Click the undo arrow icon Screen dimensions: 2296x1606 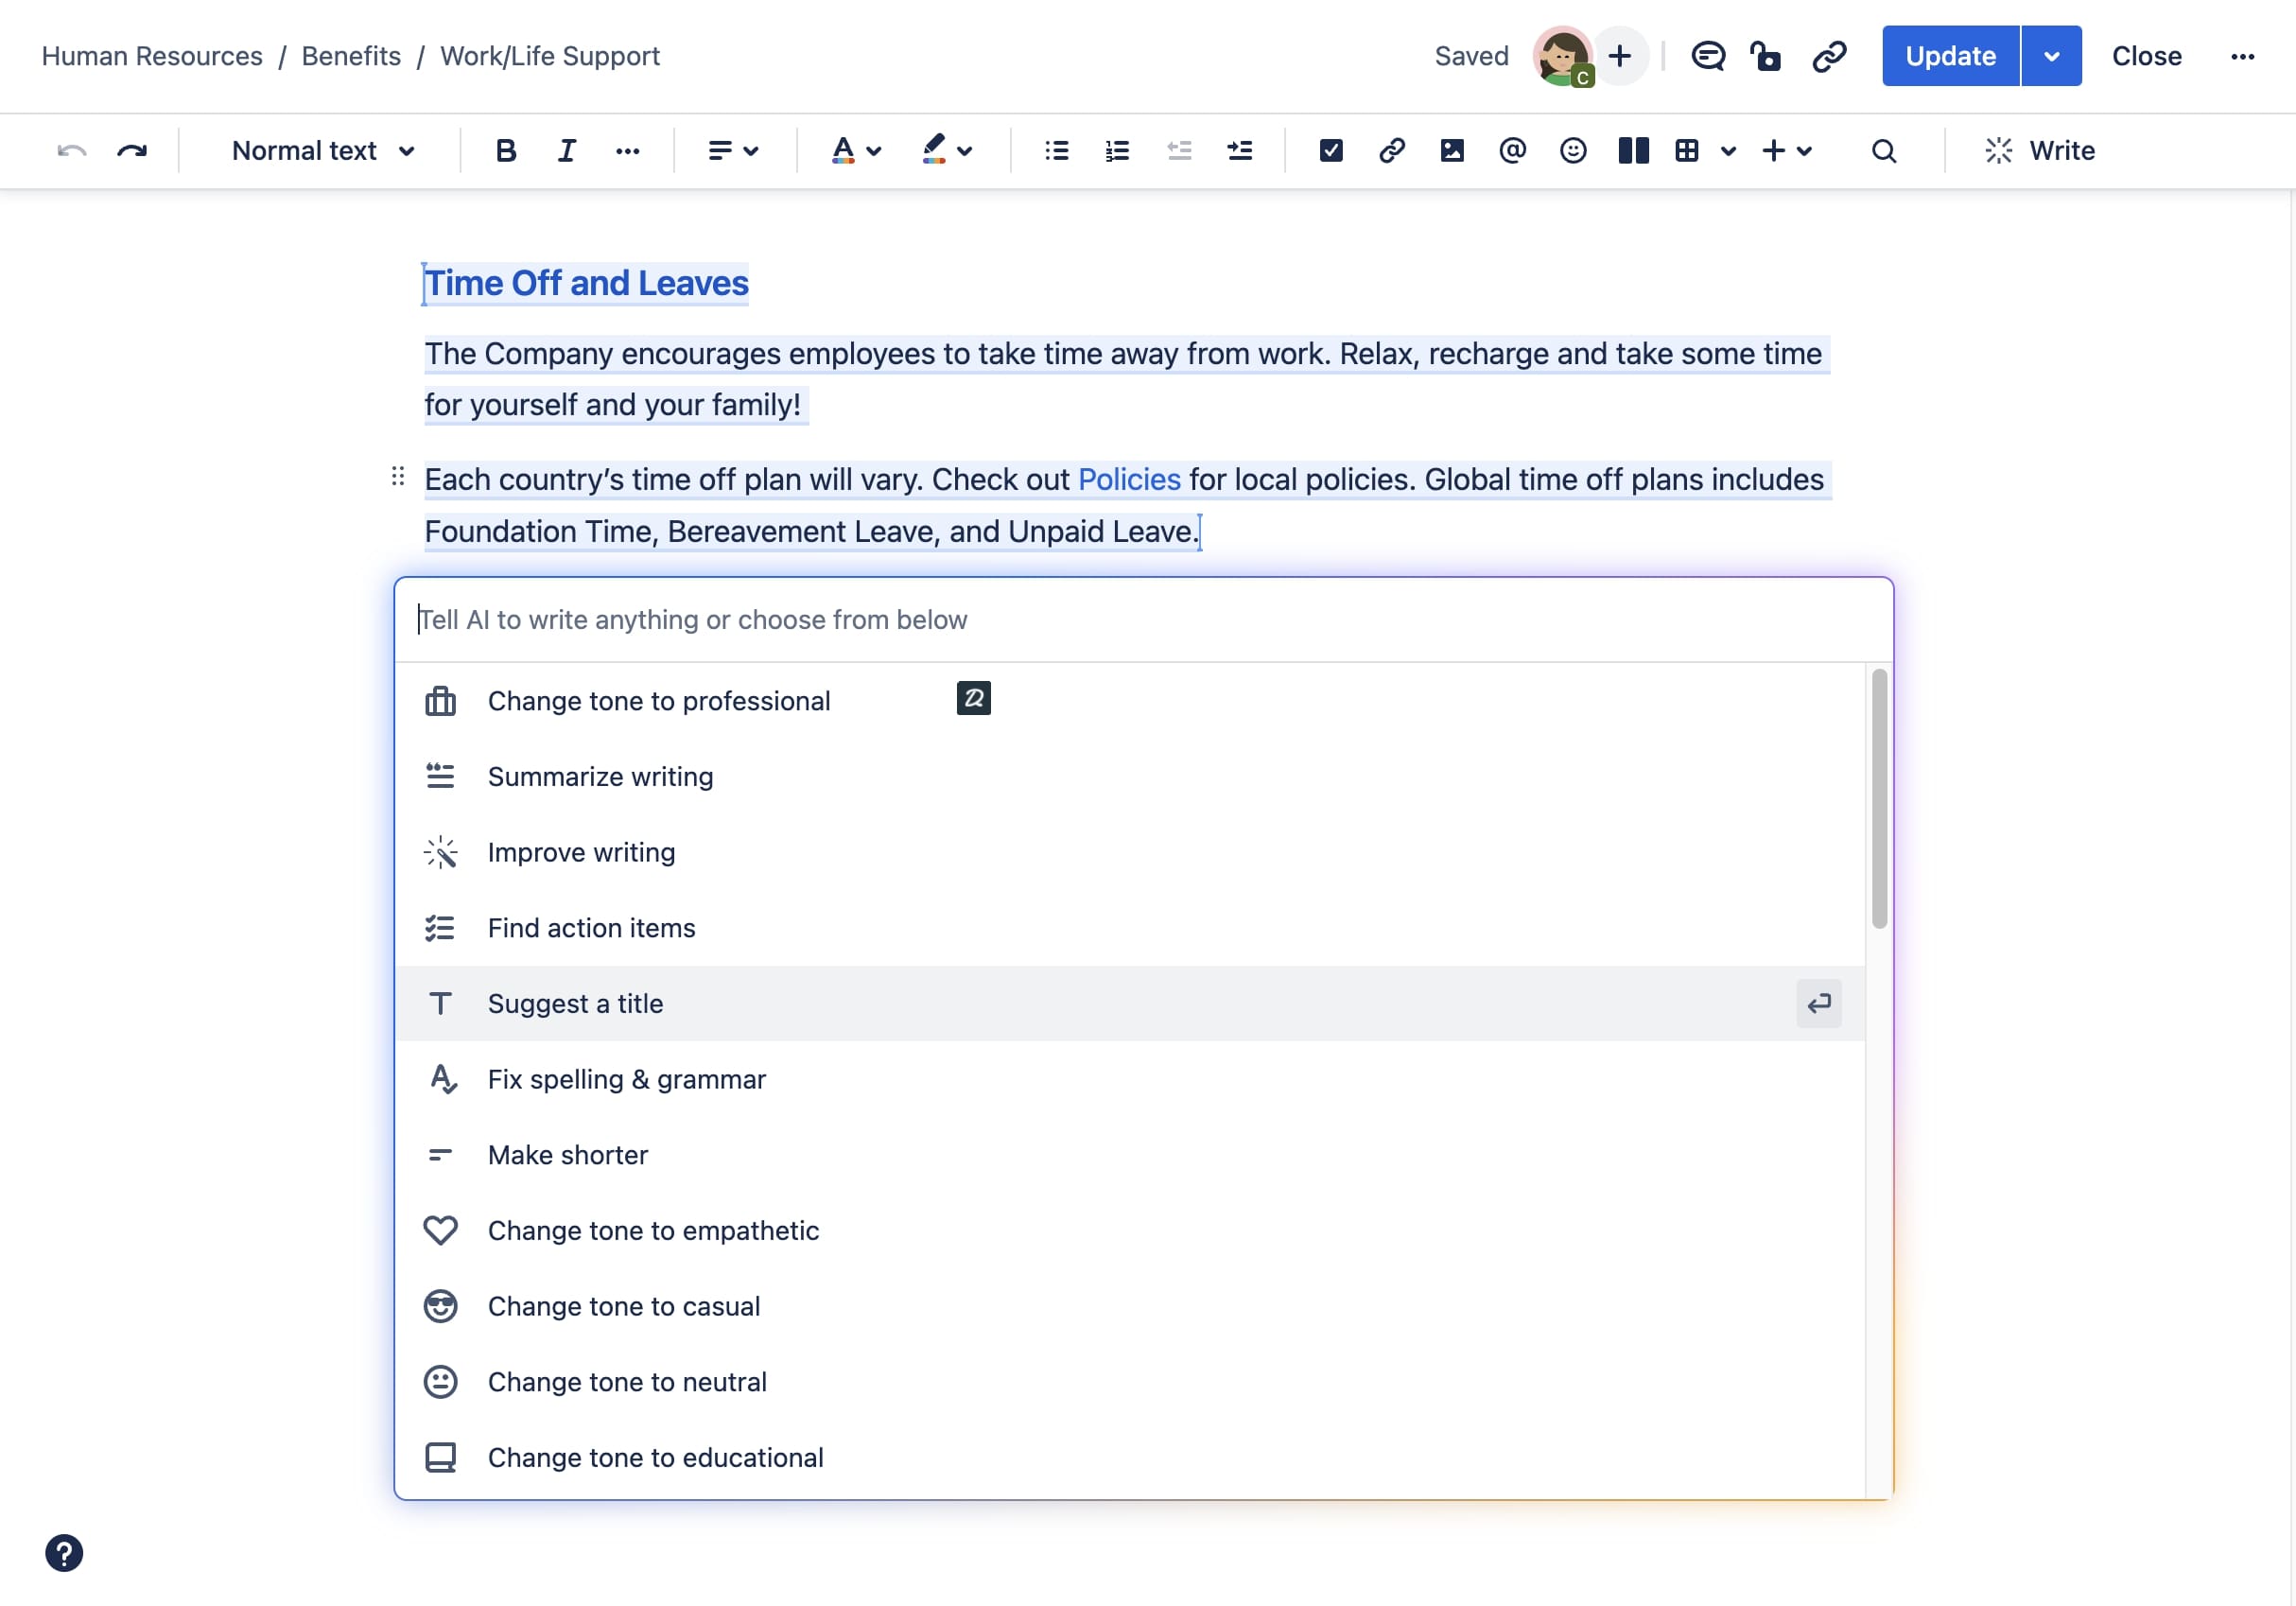(72, 151)
